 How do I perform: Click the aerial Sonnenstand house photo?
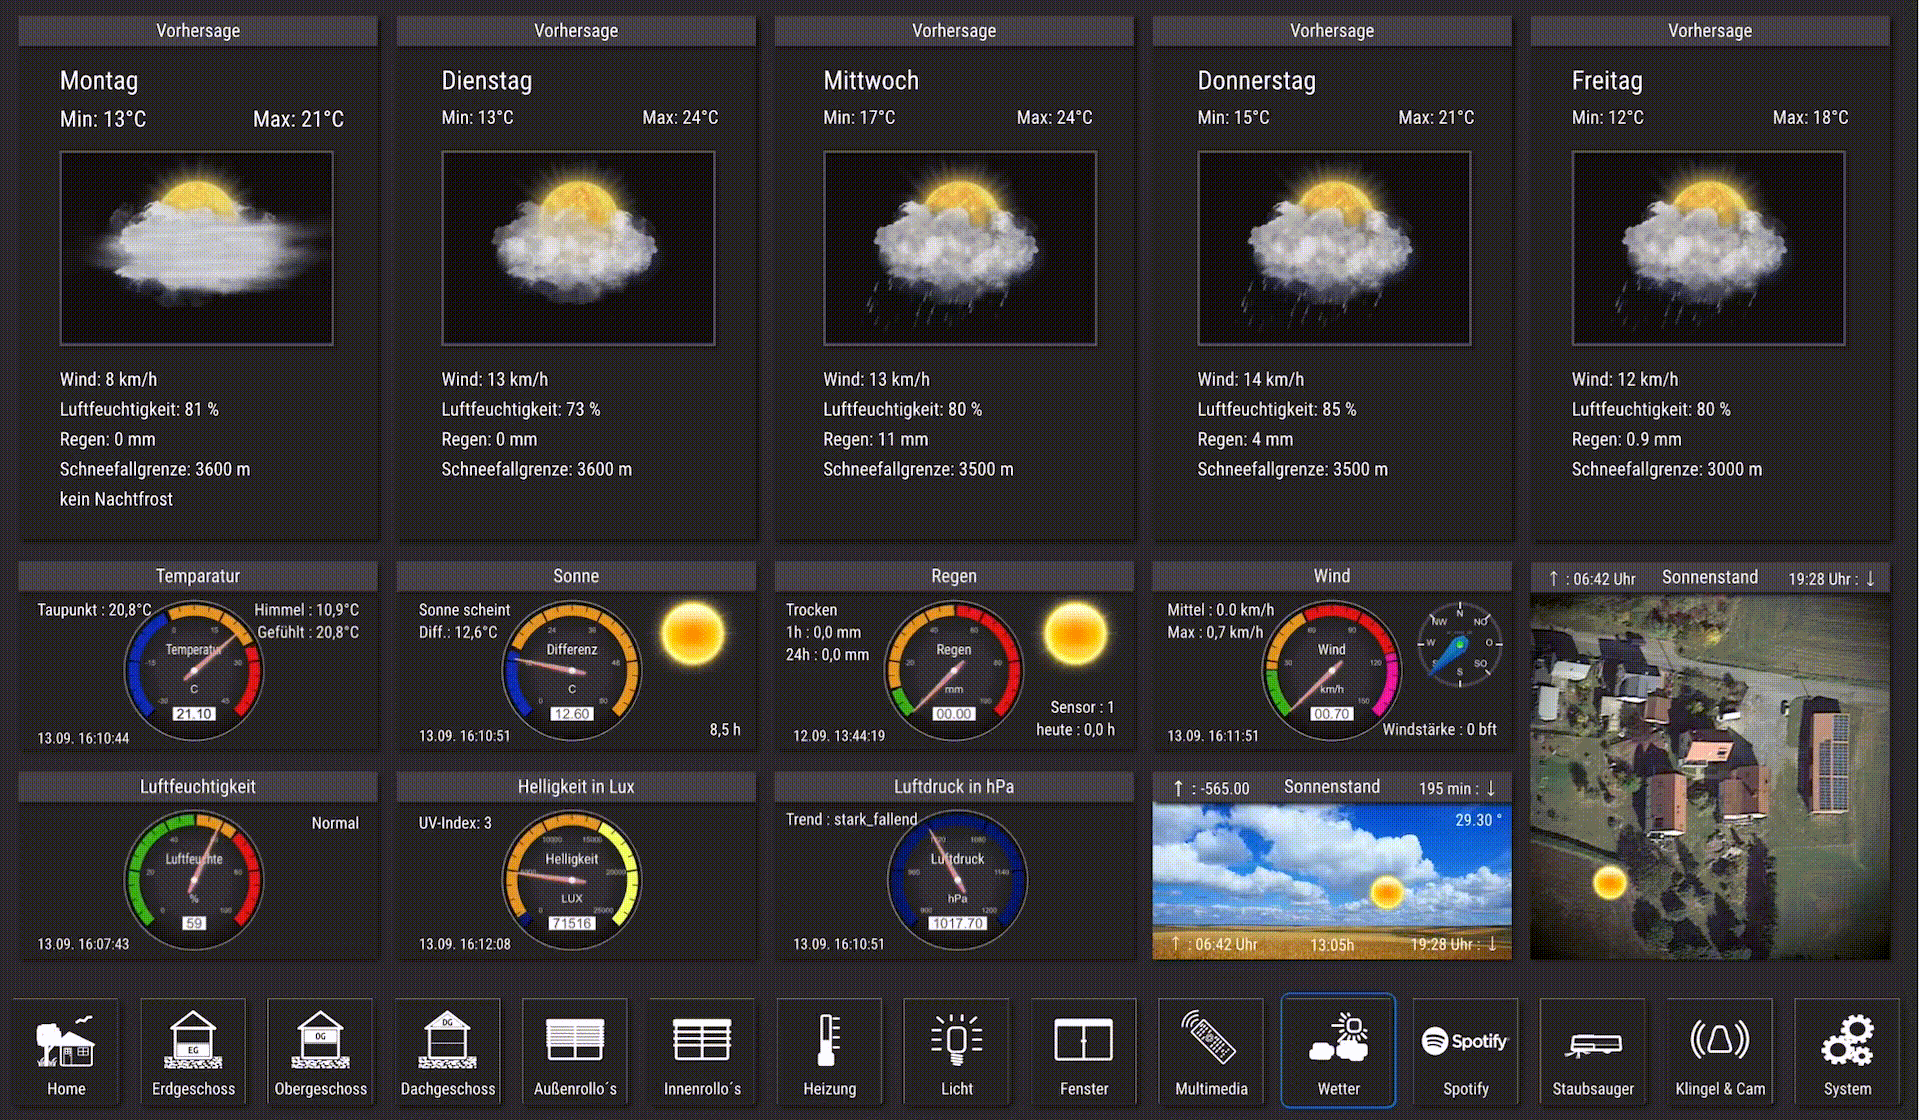[x=1709, y=777]
